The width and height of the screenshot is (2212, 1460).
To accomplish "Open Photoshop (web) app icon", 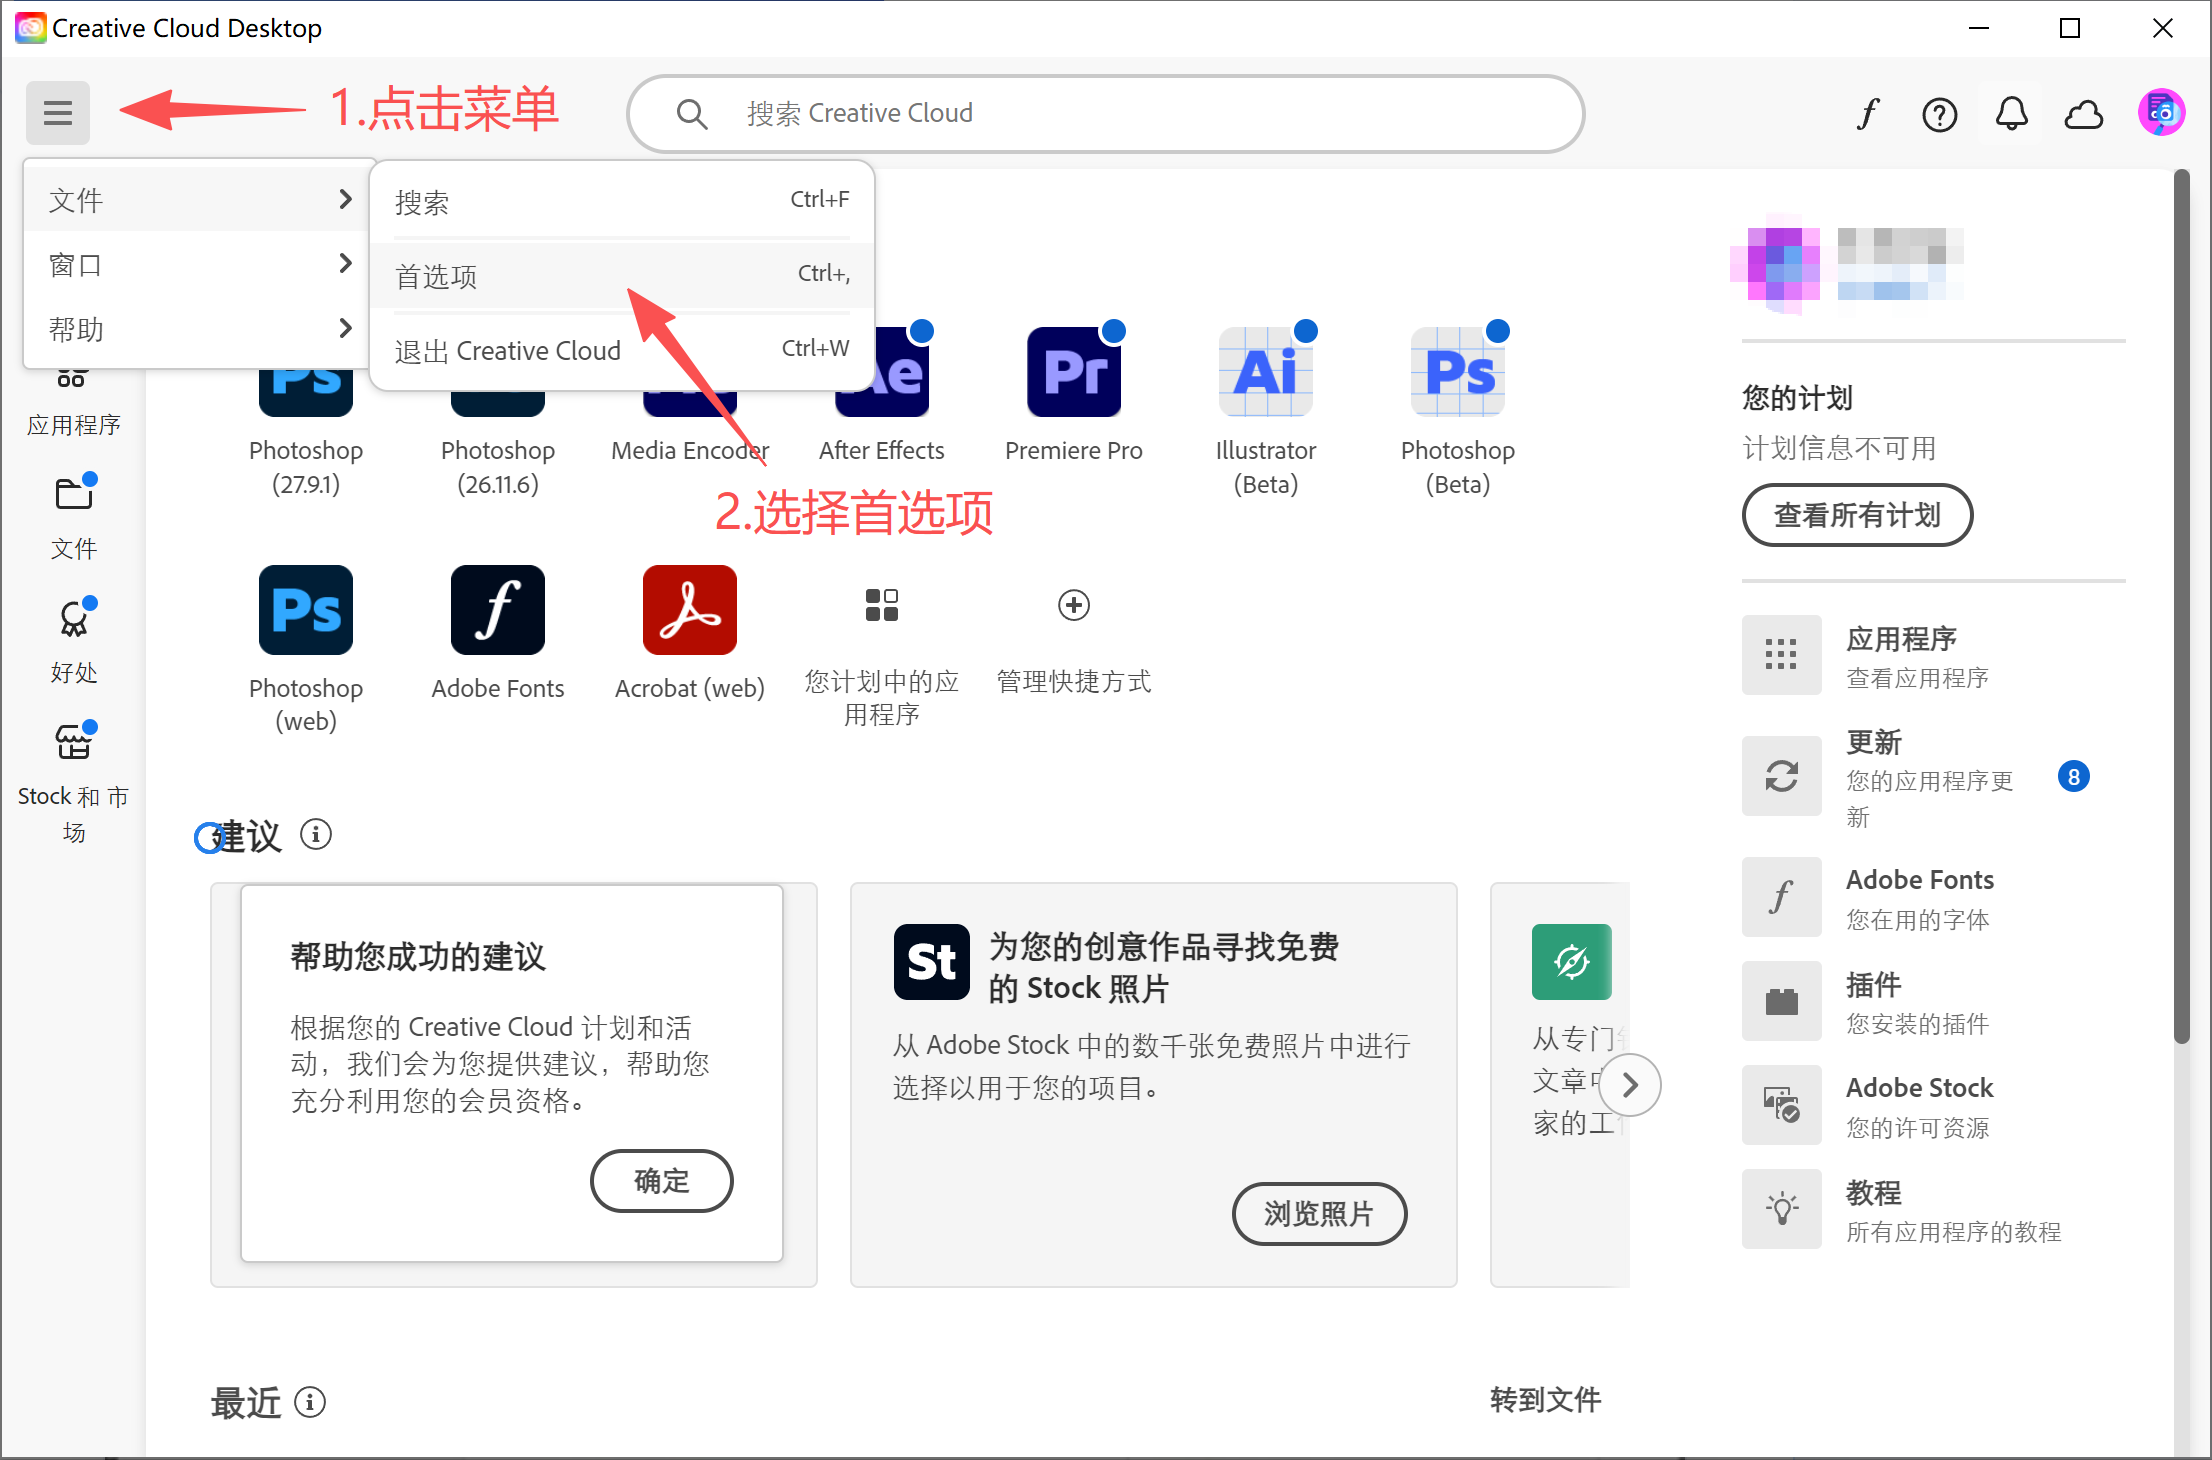I will (306, 610).
